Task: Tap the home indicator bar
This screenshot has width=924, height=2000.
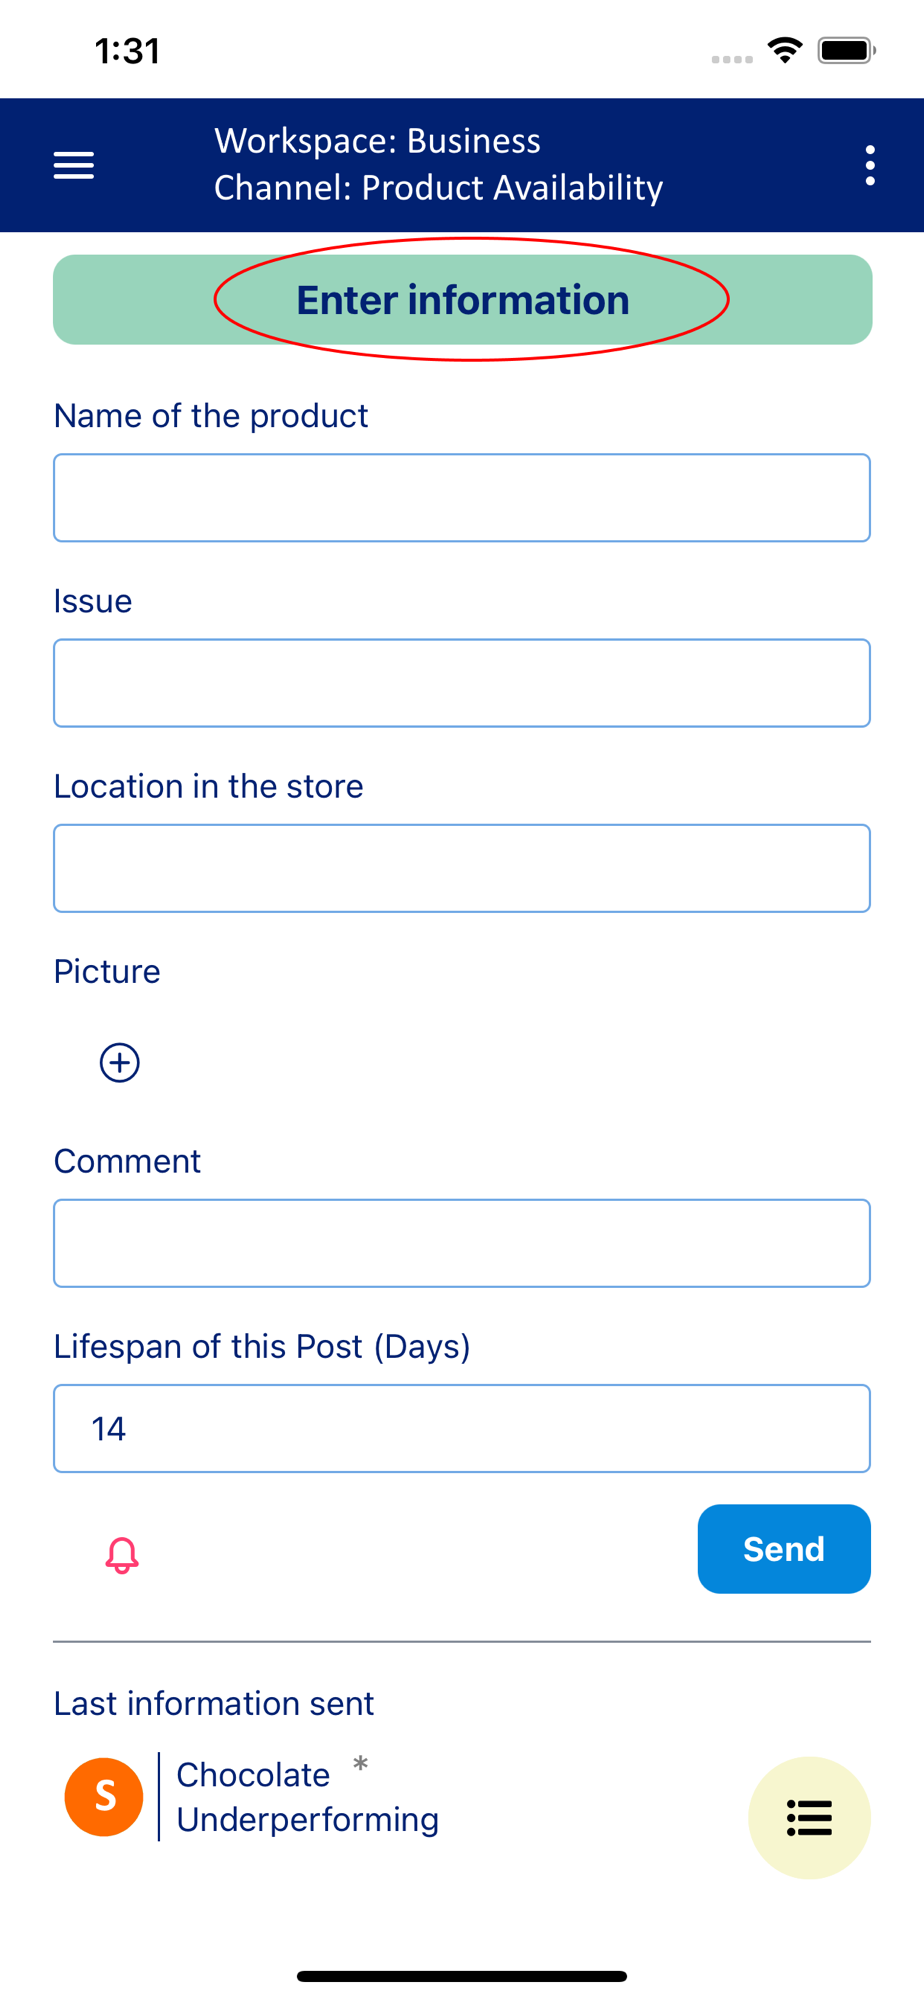Action: [x=462, y=1976]
